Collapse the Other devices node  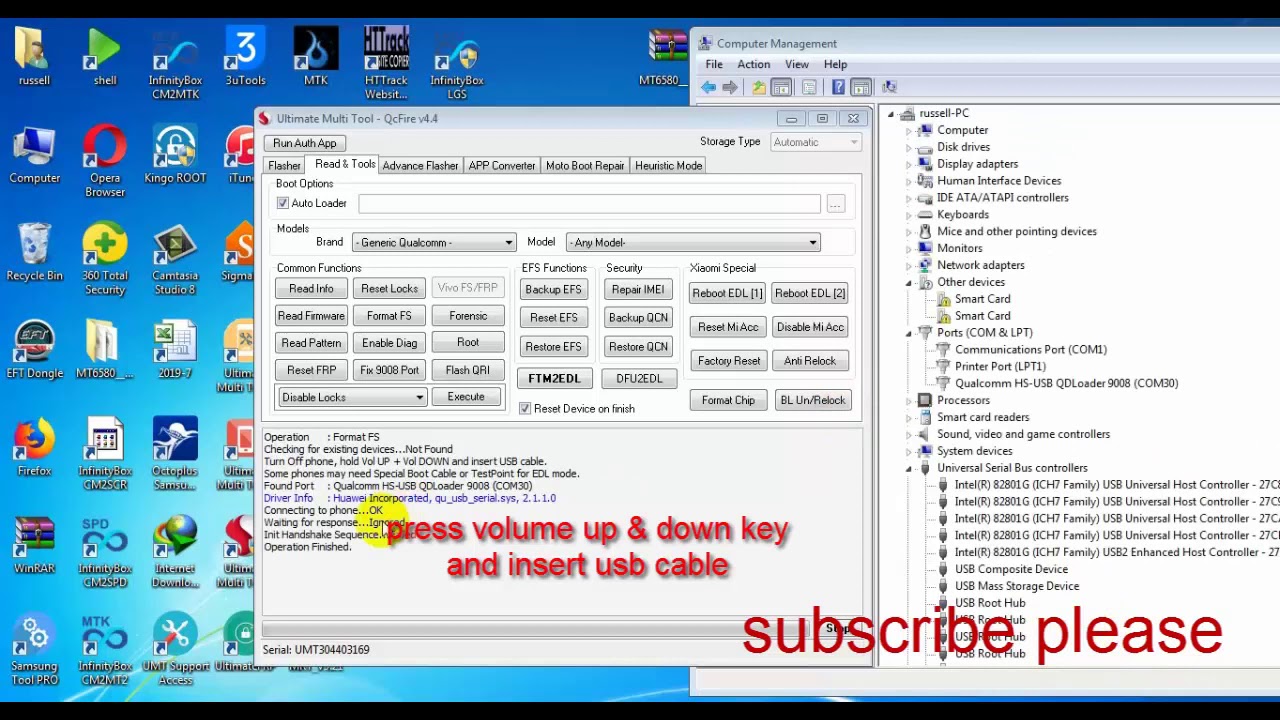tap(909, 282)
